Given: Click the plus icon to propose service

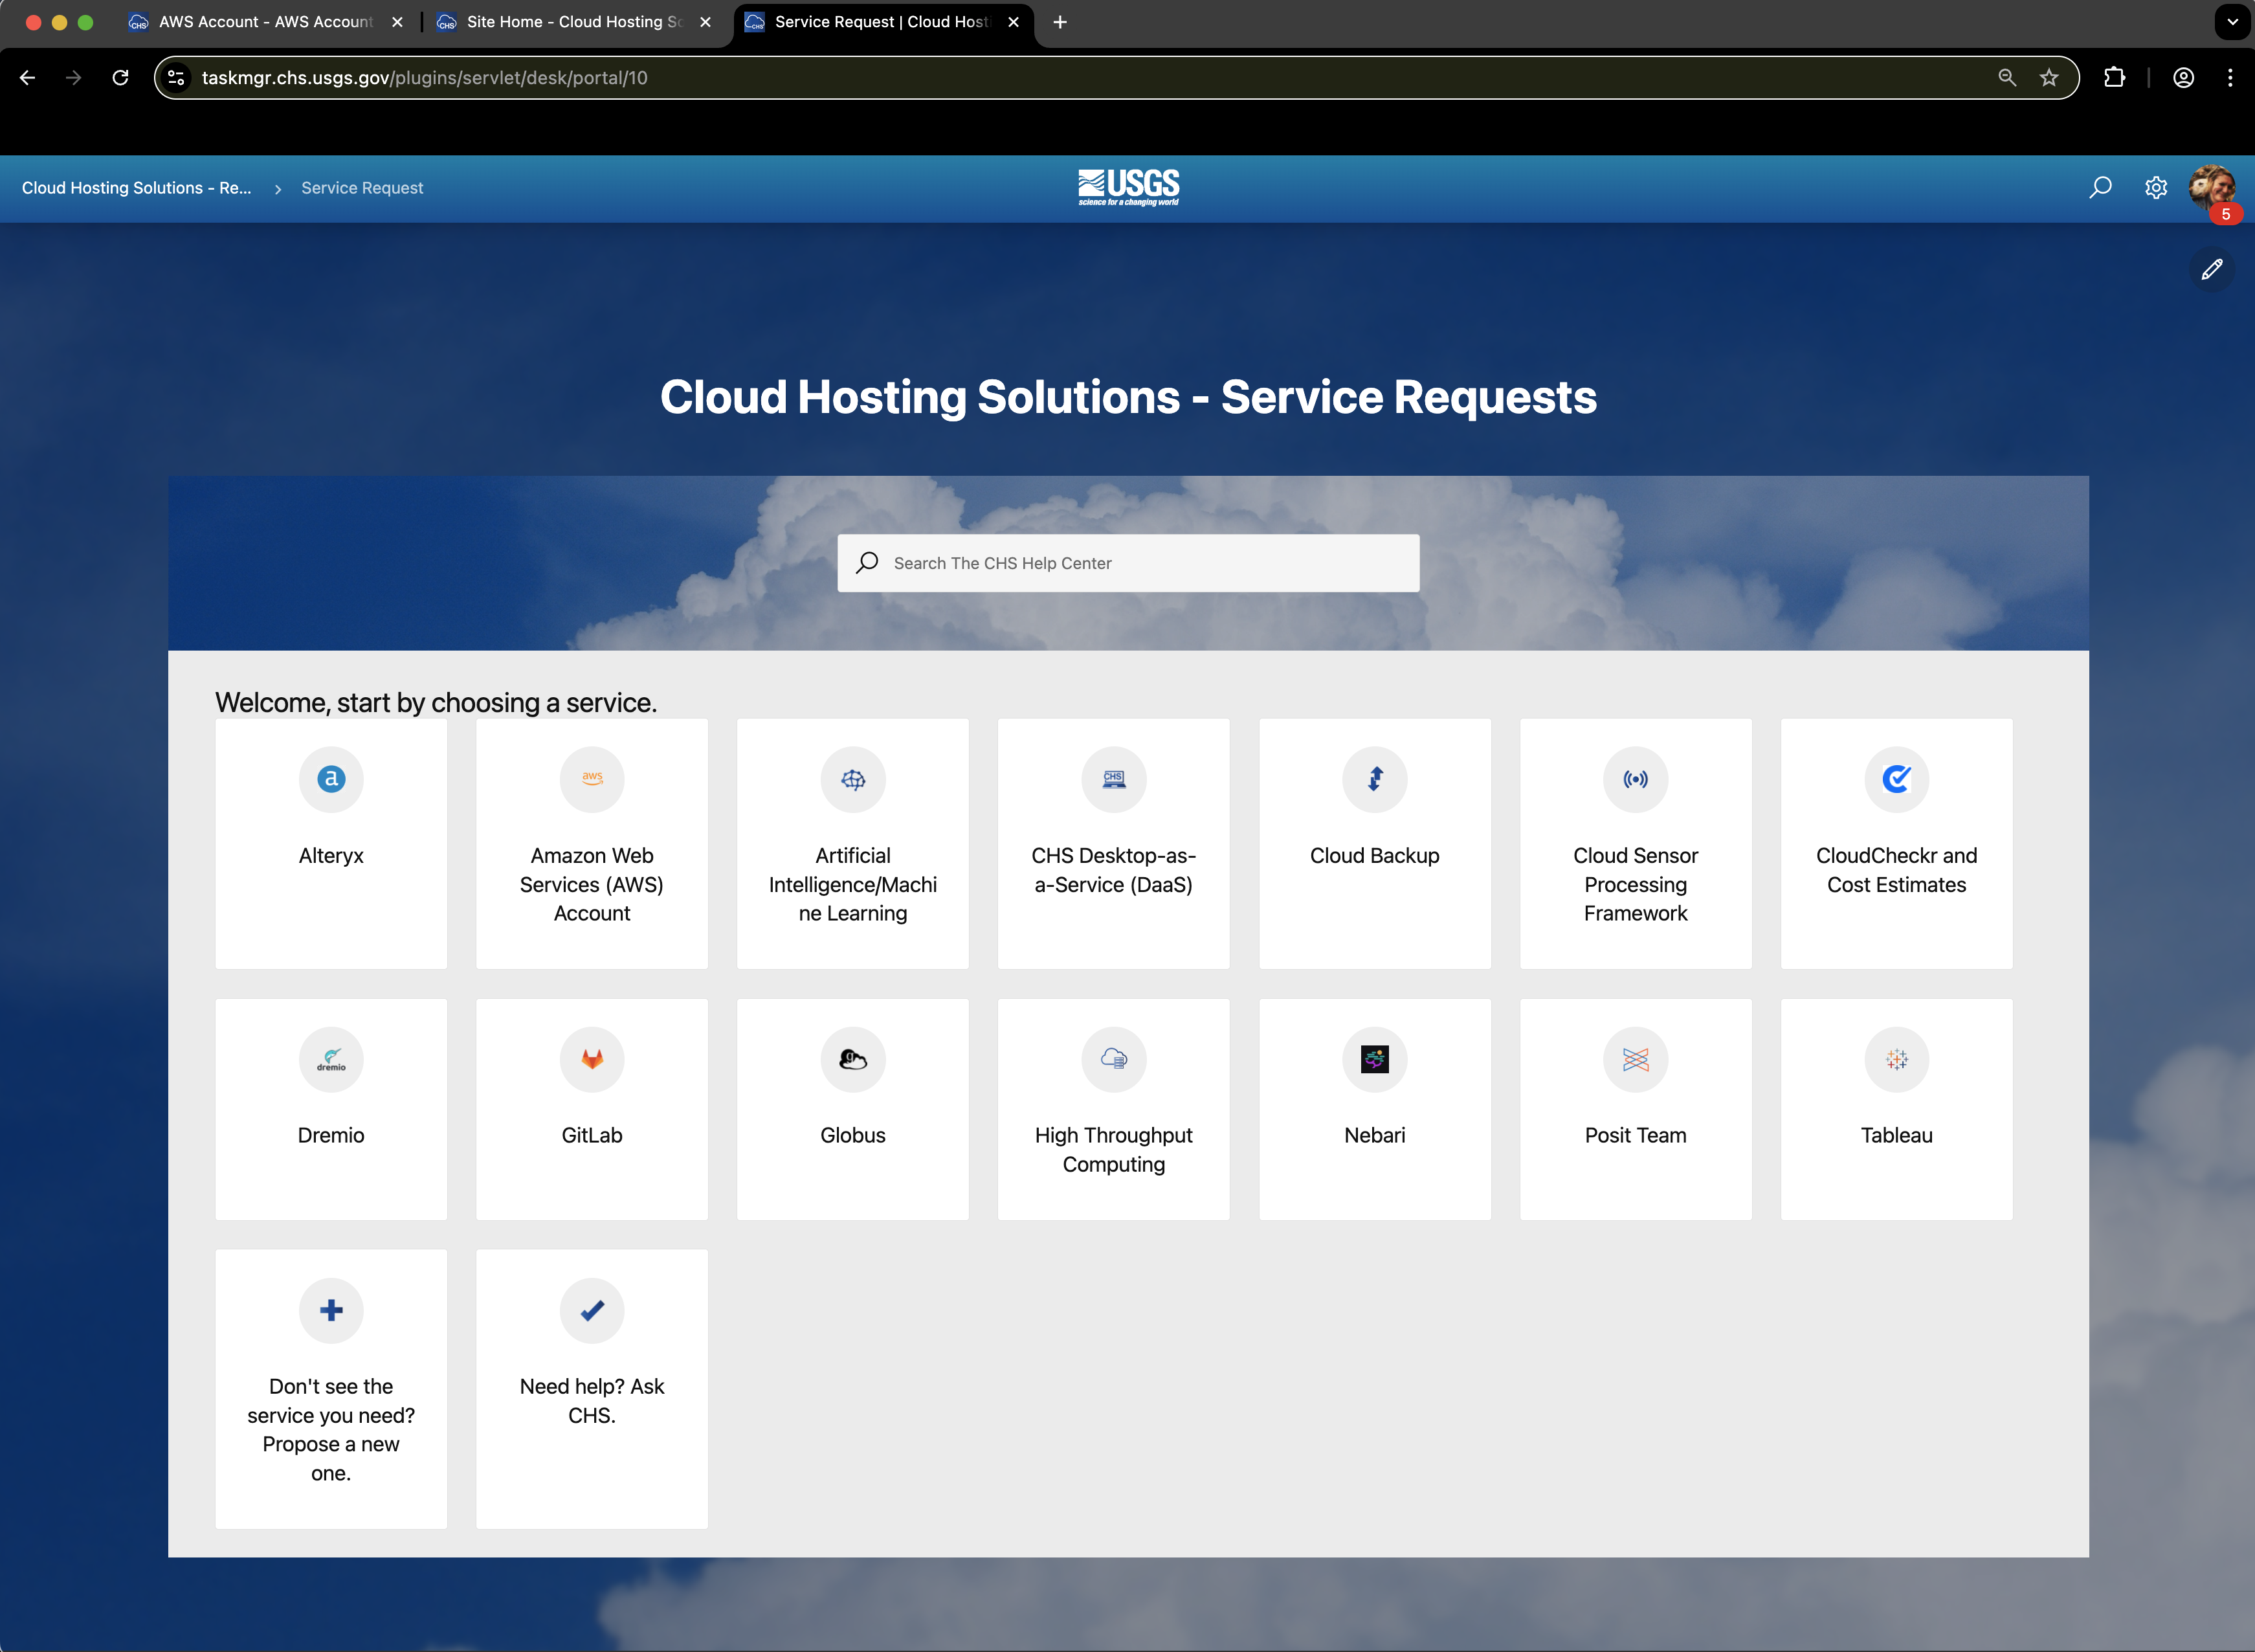Looking at the screenshot, I should (x=331, y=1310).
